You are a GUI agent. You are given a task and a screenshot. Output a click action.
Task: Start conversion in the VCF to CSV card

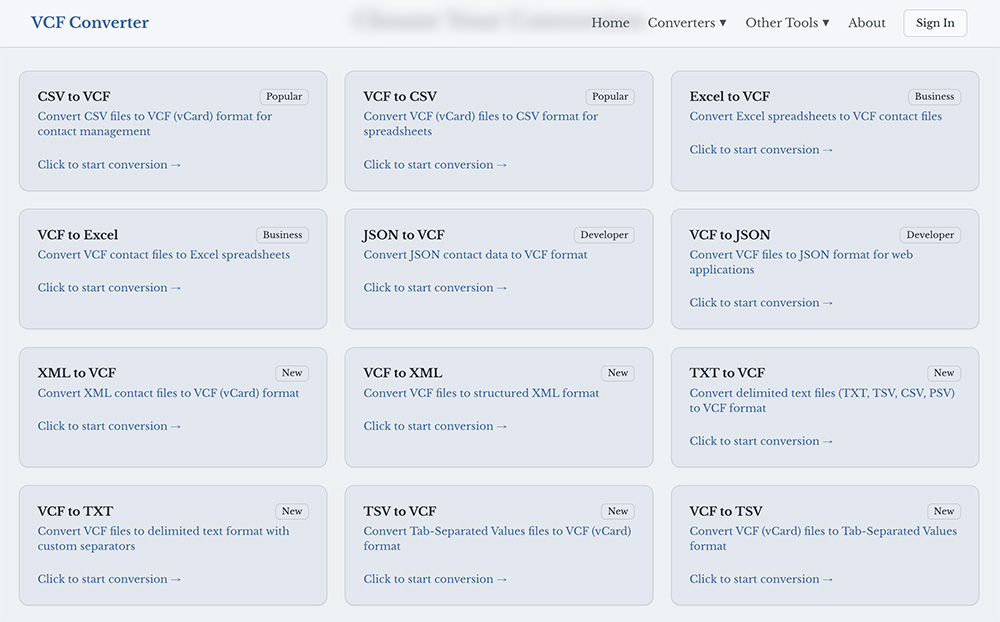coord(435,165)
